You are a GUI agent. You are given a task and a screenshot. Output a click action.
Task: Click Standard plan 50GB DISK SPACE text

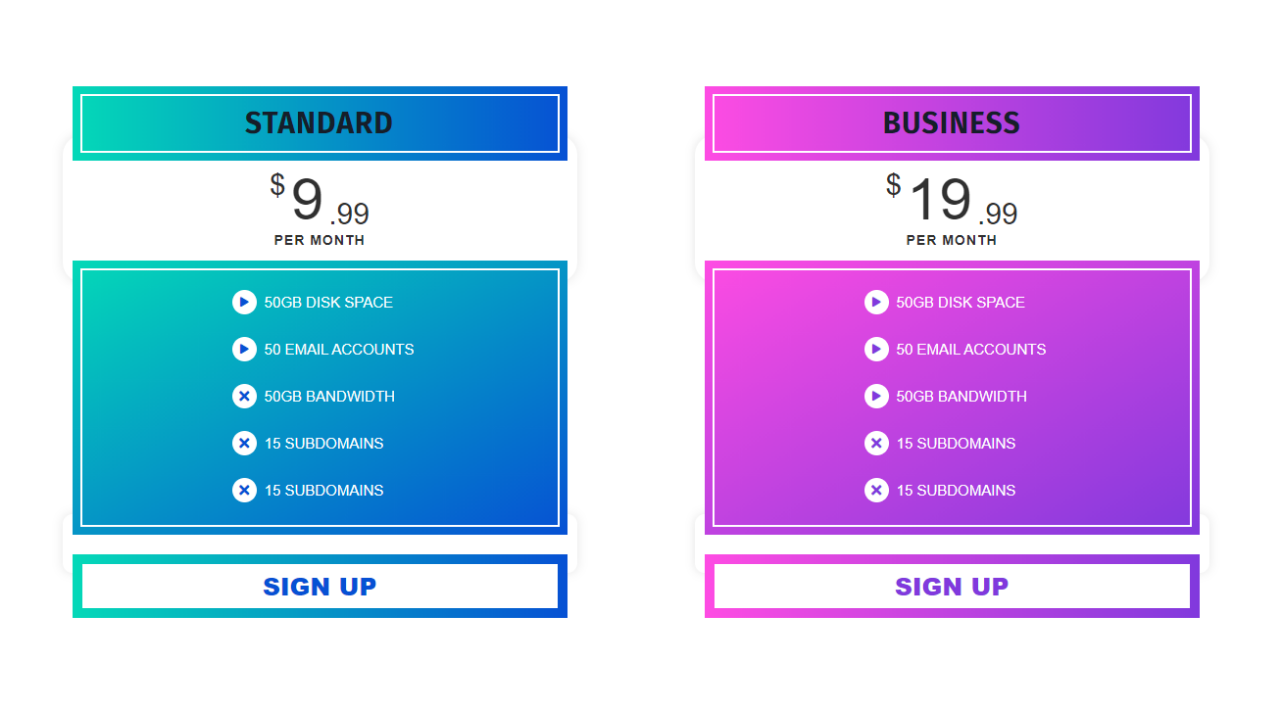pos(328,302)
